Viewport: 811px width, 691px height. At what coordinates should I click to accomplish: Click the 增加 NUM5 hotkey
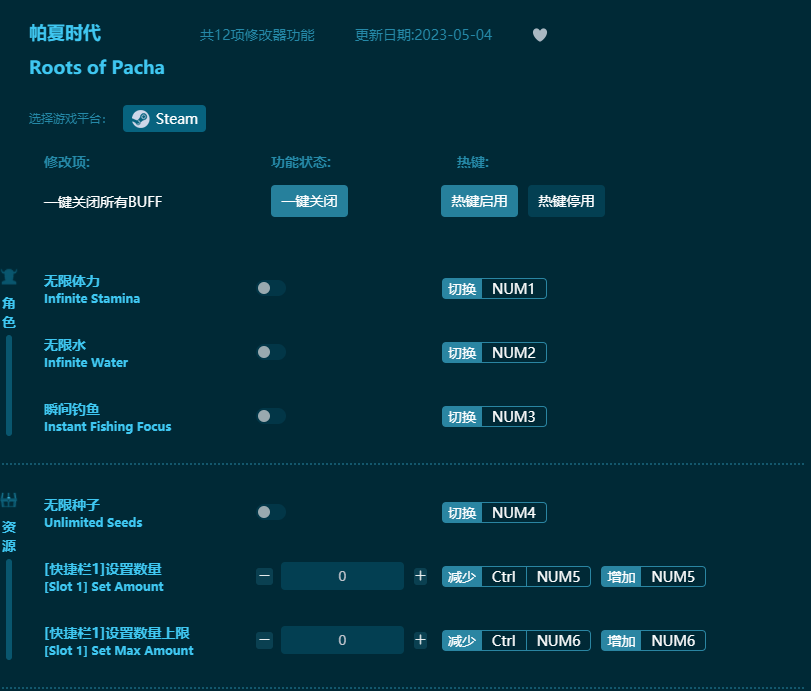coord(653,577)
